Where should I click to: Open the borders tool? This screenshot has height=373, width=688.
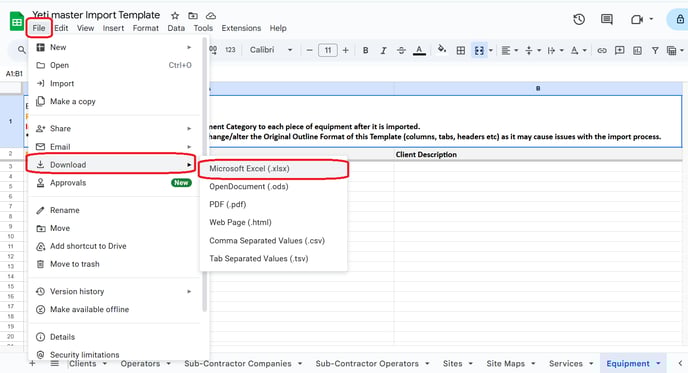point(461,50)
